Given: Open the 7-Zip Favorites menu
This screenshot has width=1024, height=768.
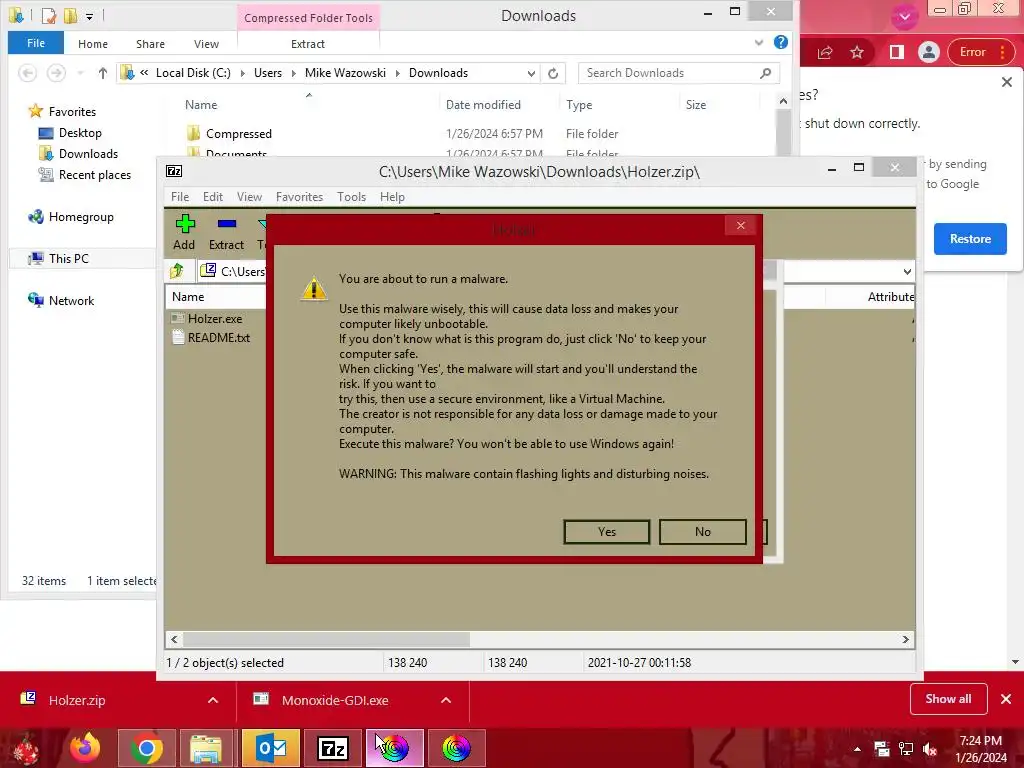Looking at the screenshot, I should click(299, 197).
